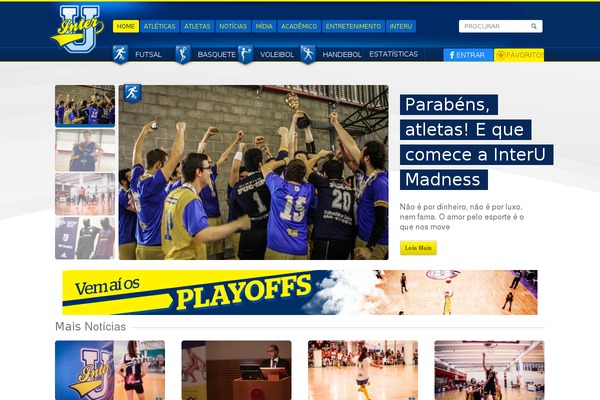This screenshot has width=600, height=400.
Task: Click futsal badge on main slide photo
Action: tap(132, 93)
